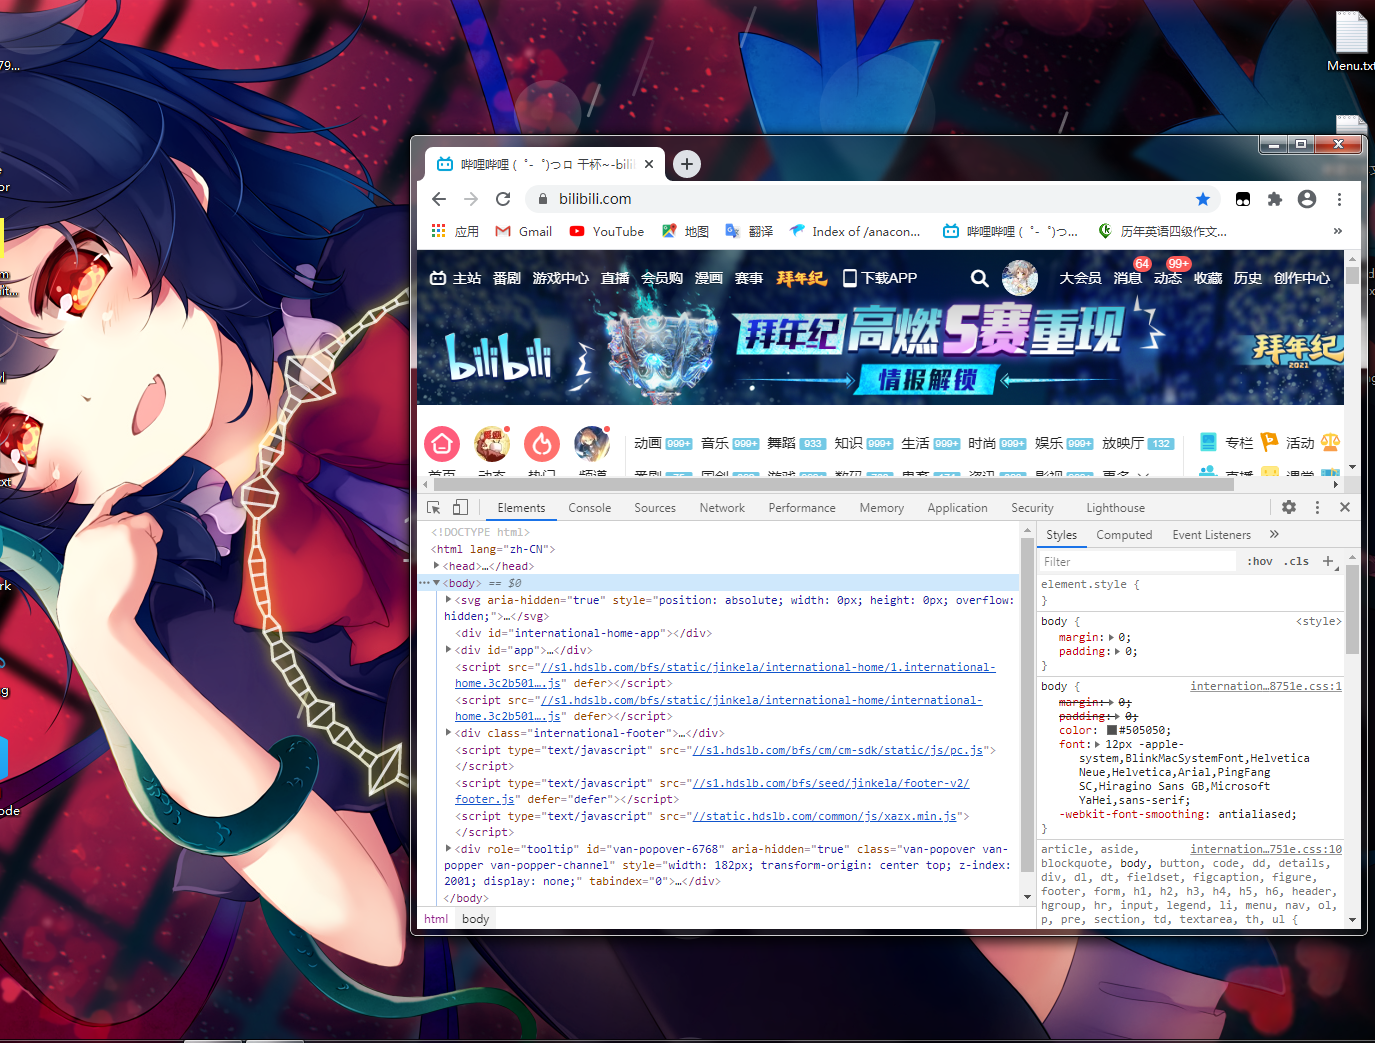Screen dimensions: 1375x1043
Task: Select the html breadcrumb item
Action: [436, 919]
